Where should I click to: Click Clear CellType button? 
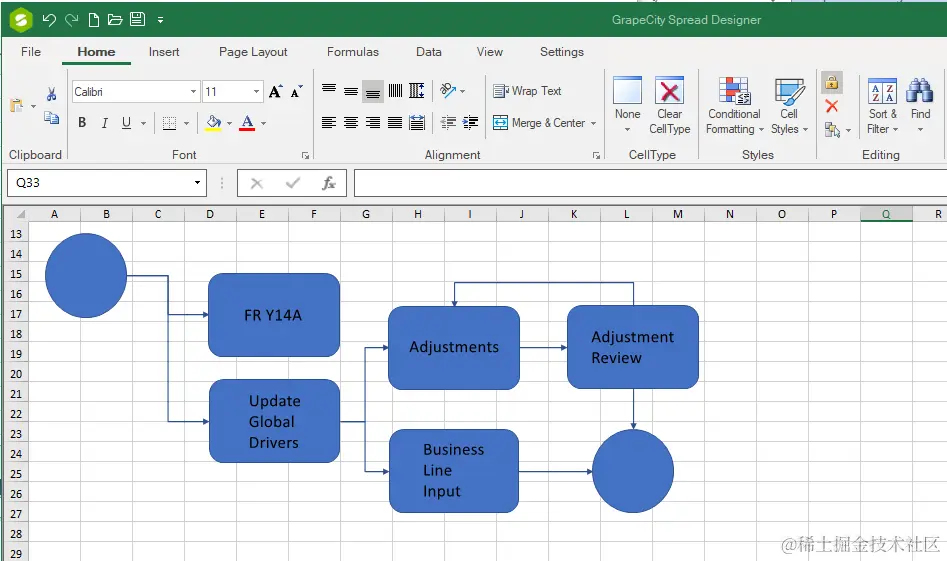tap(670, 105)
